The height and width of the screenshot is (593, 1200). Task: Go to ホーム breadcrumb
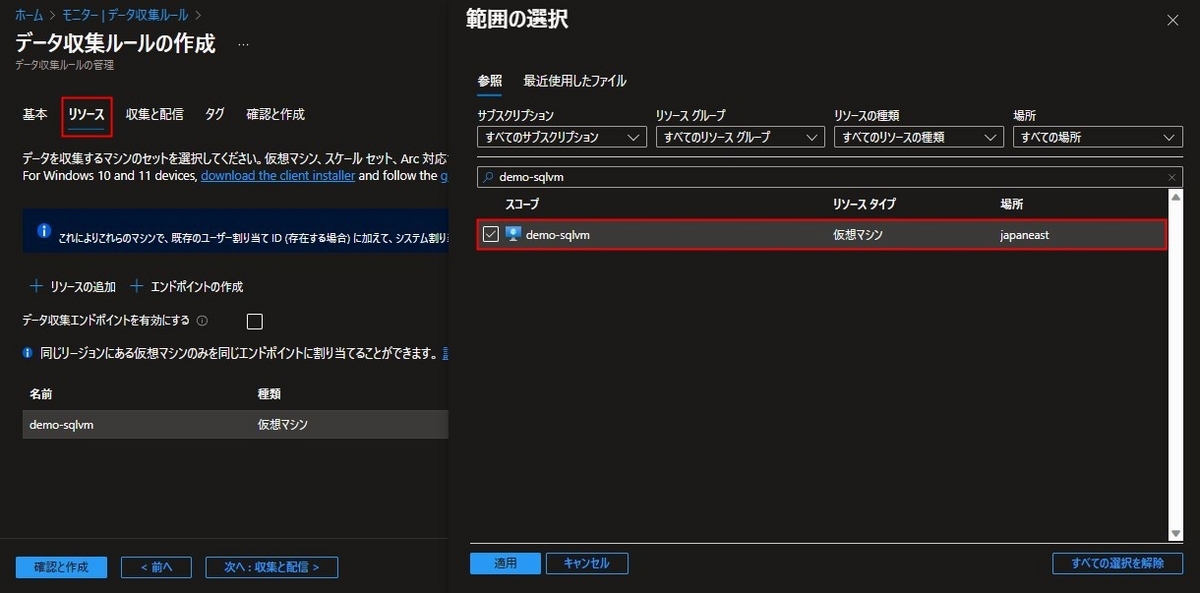tap(29, 15)
